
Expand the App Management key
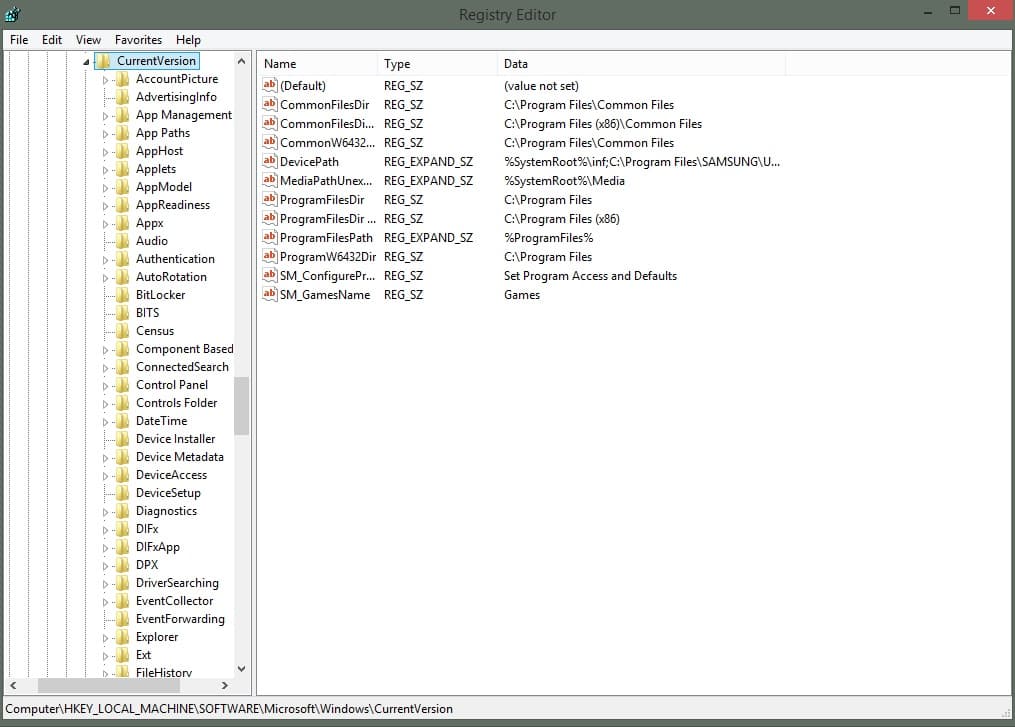click(105, 116)
